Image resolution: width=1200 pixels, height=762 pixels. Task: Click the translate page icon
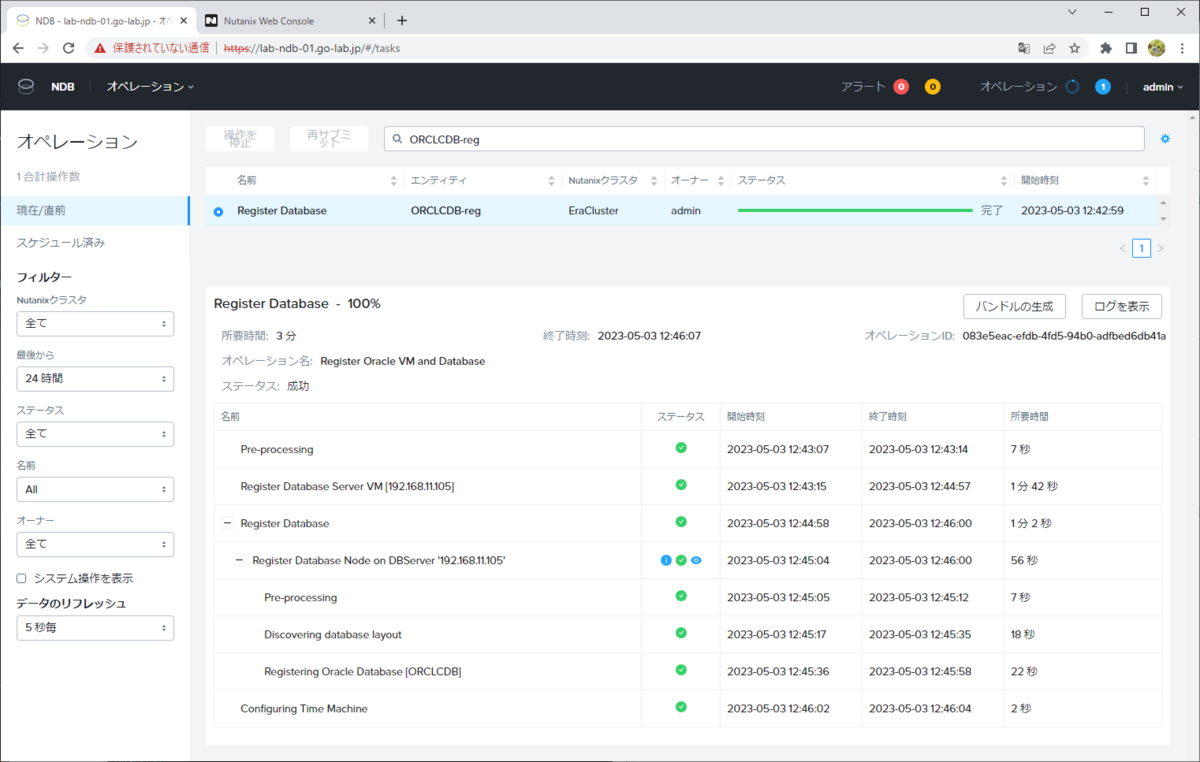pyautogui.click(x=1024, y=48)
